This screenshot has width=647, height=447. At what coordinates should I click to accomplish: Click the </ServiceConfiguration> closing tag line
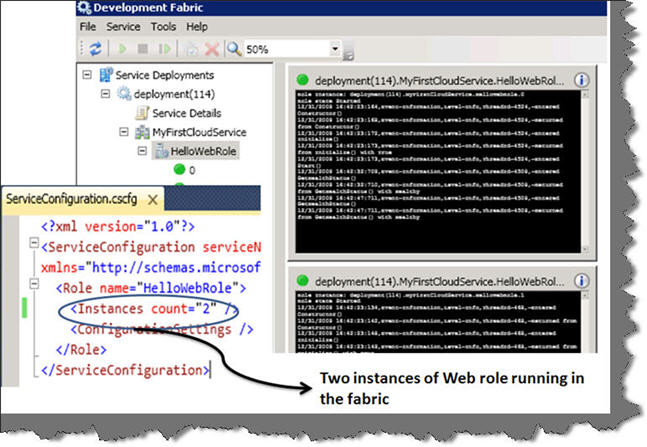point(125,370)
